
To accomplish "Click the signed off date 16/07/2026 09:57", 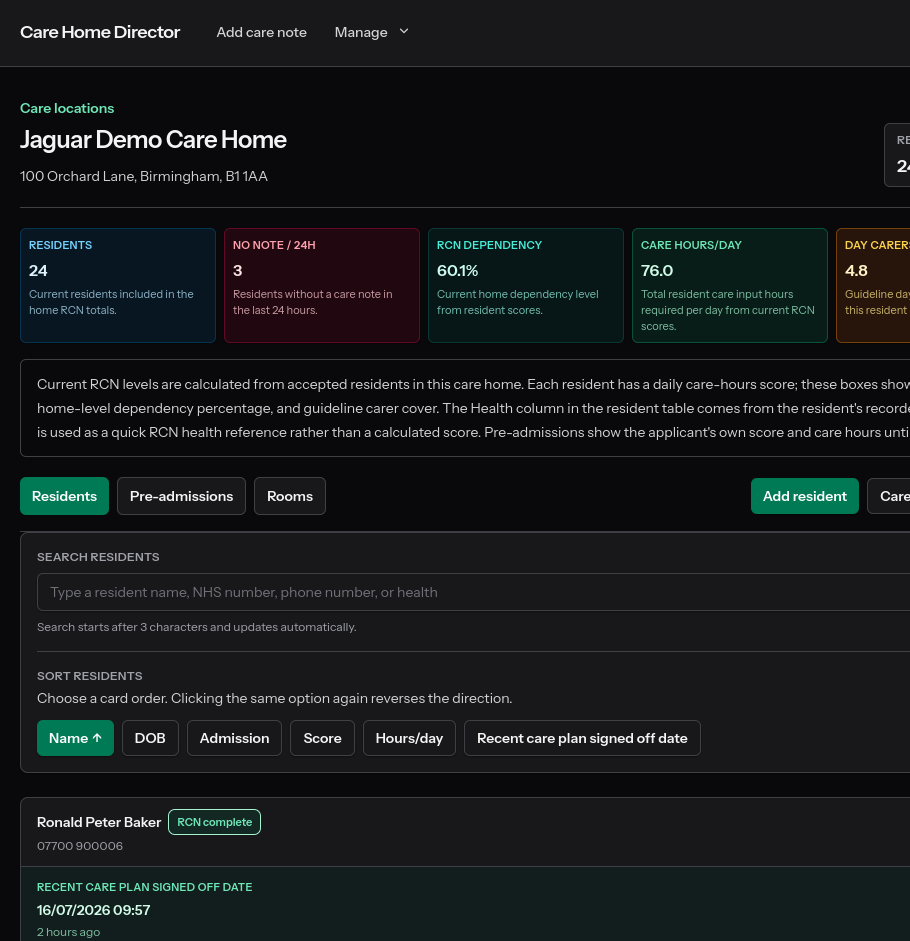I will coord(94,910).
